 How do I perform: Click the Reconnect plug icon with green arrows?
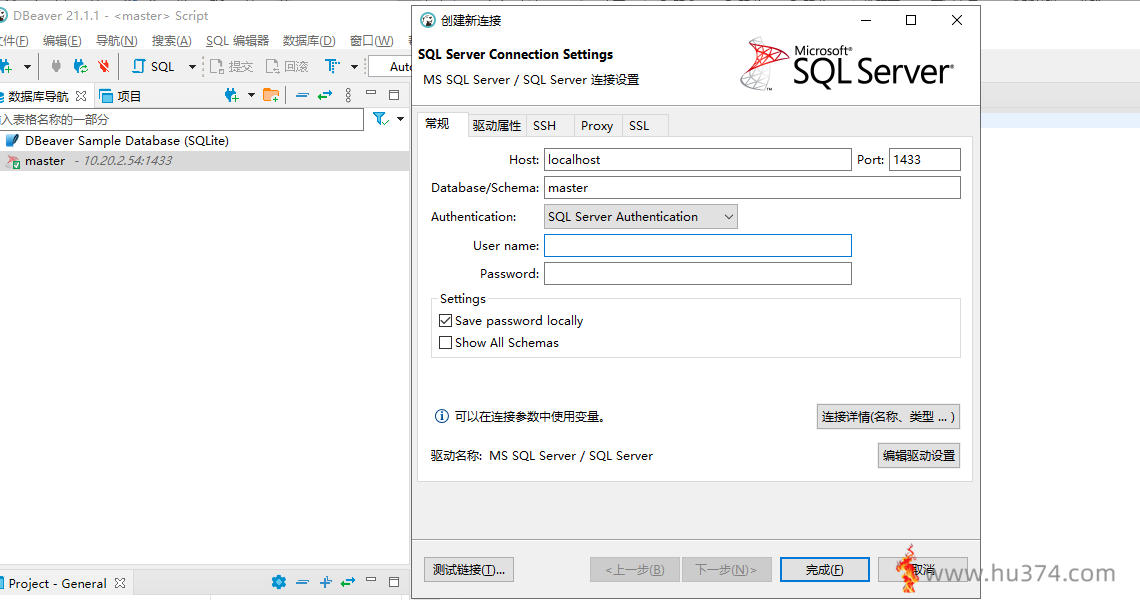(x=80, y=66)
